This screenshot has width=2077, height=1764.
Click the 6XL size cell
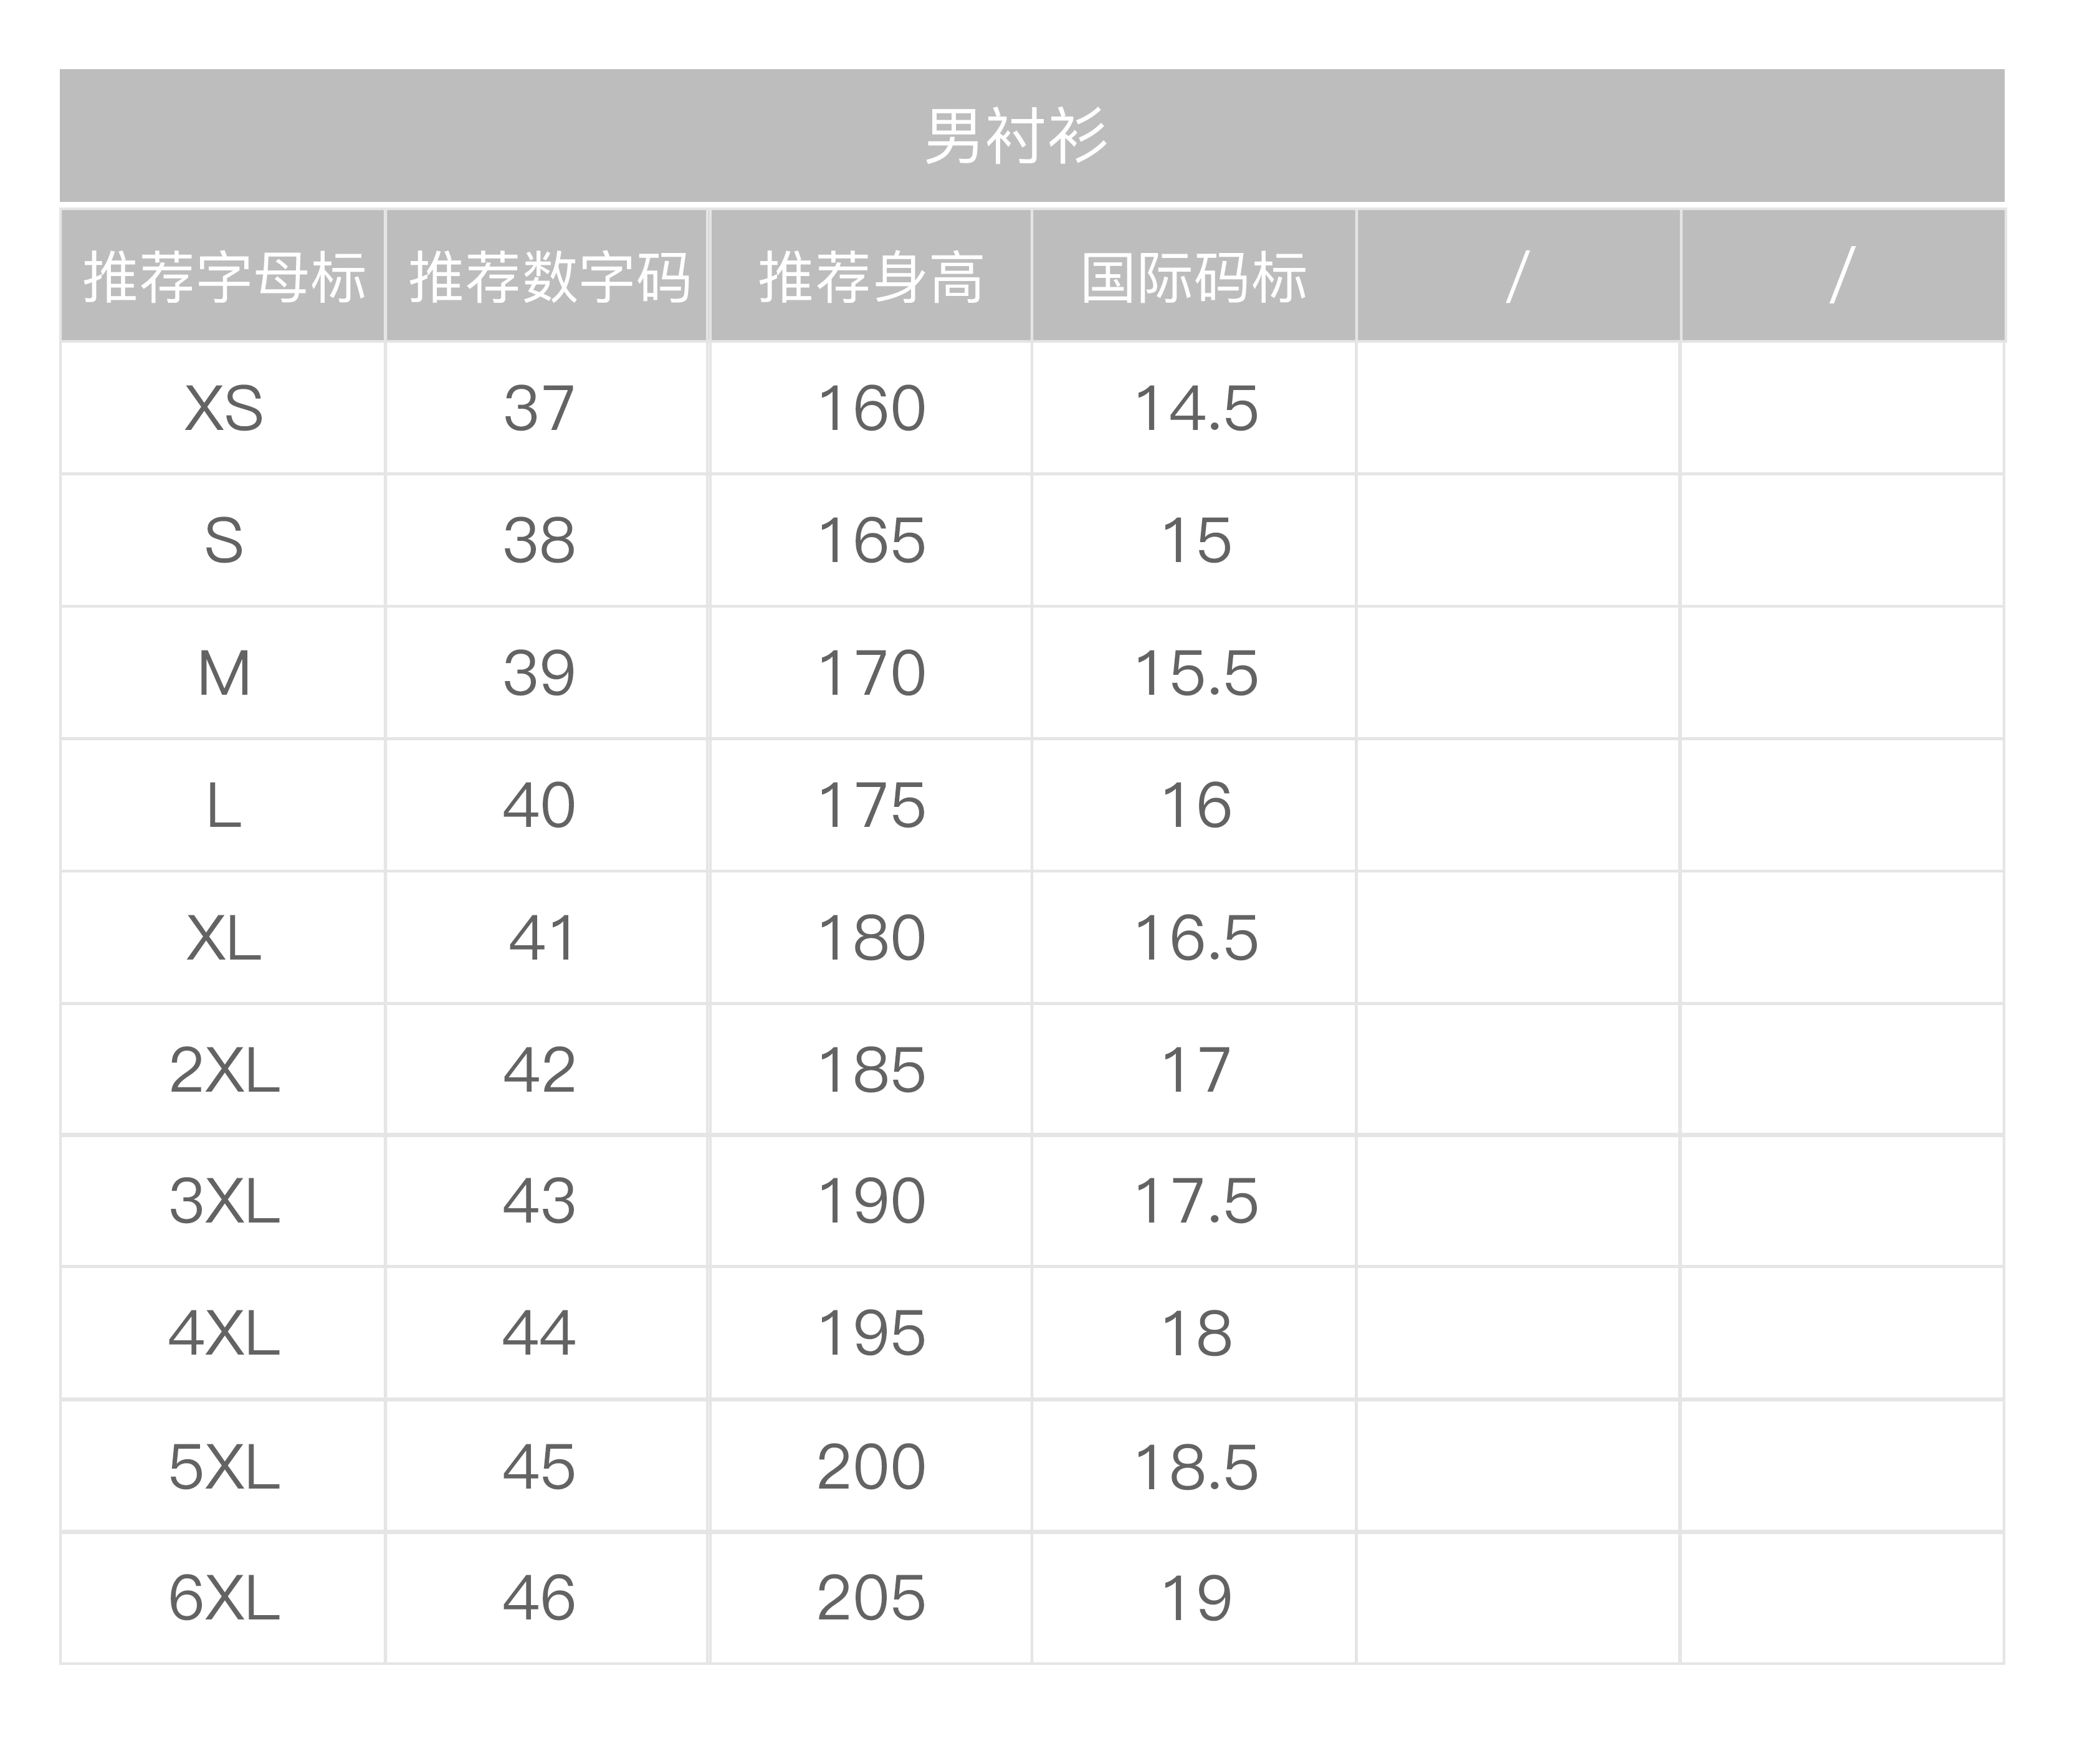coord(223,1598)
